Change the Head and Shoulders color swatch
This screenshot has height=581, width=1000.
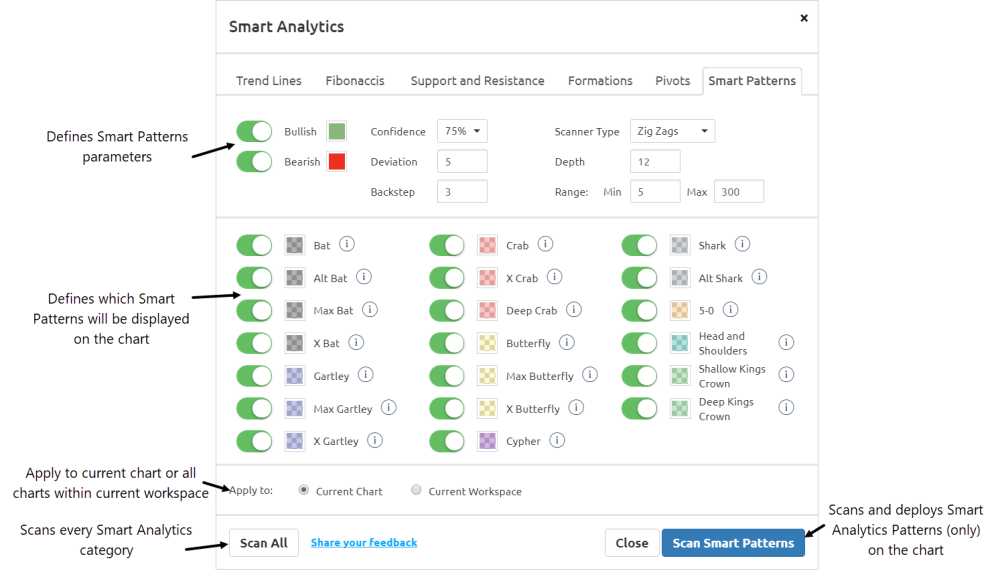tap(680, 343)
